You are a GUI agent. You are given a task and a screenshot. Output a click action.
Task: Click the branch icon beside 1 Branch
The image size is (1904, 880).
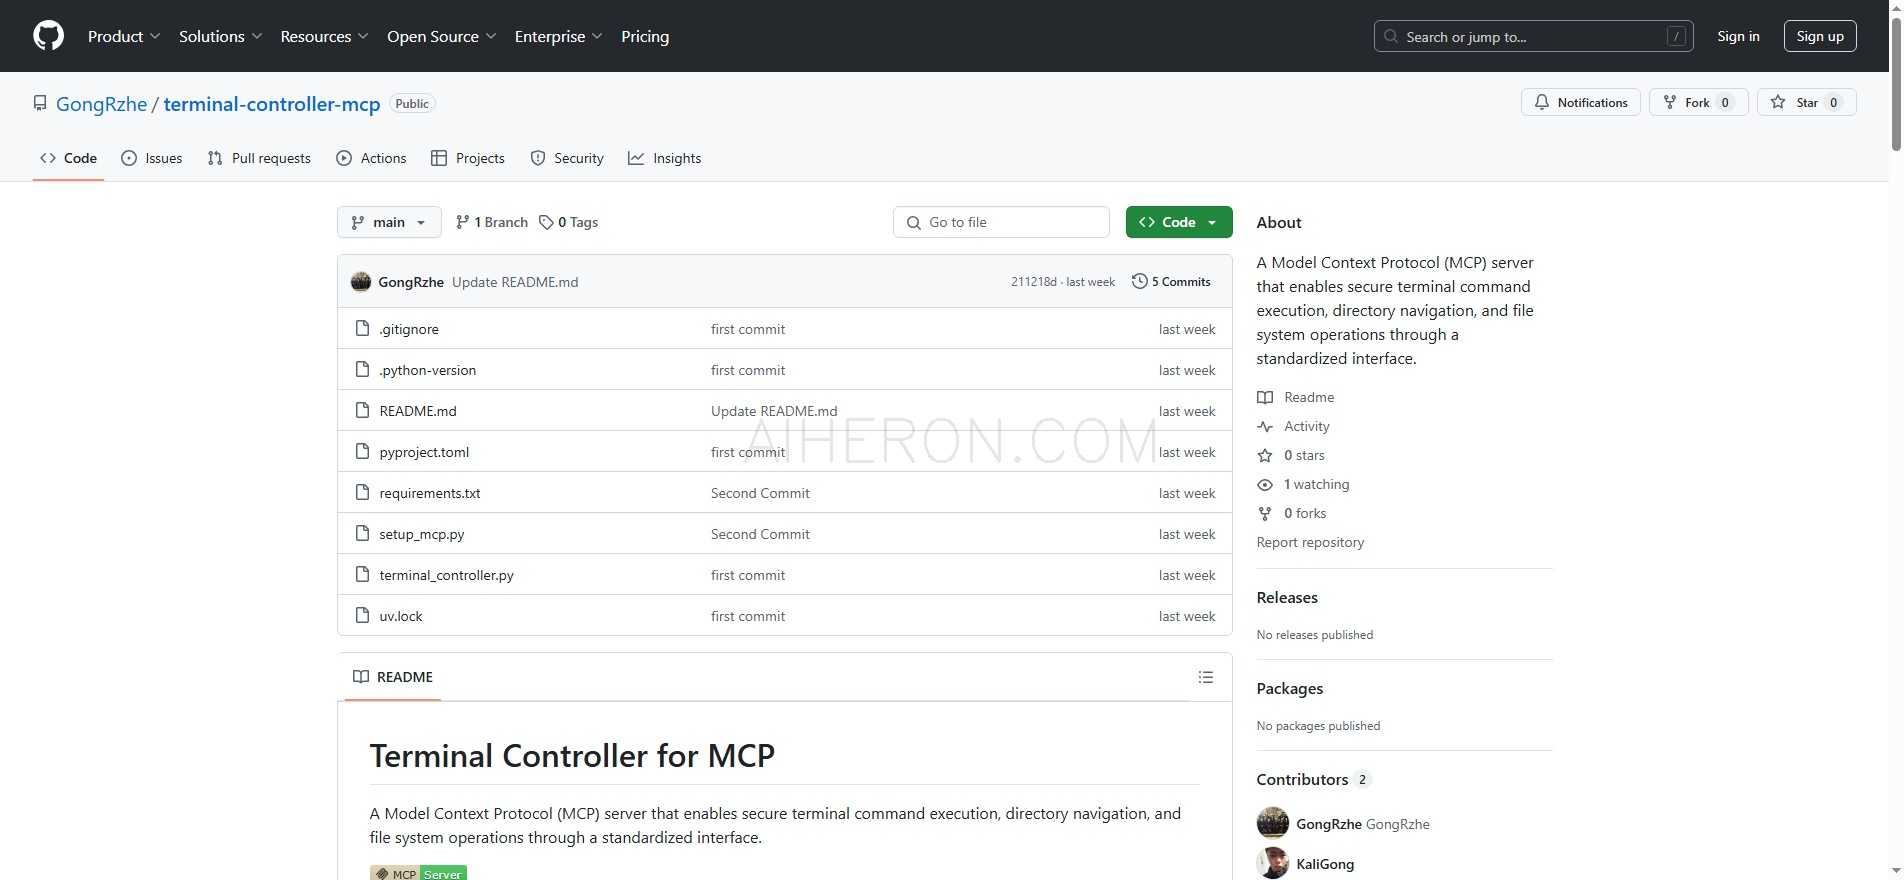pyautogui.click(x=462, y=222)
